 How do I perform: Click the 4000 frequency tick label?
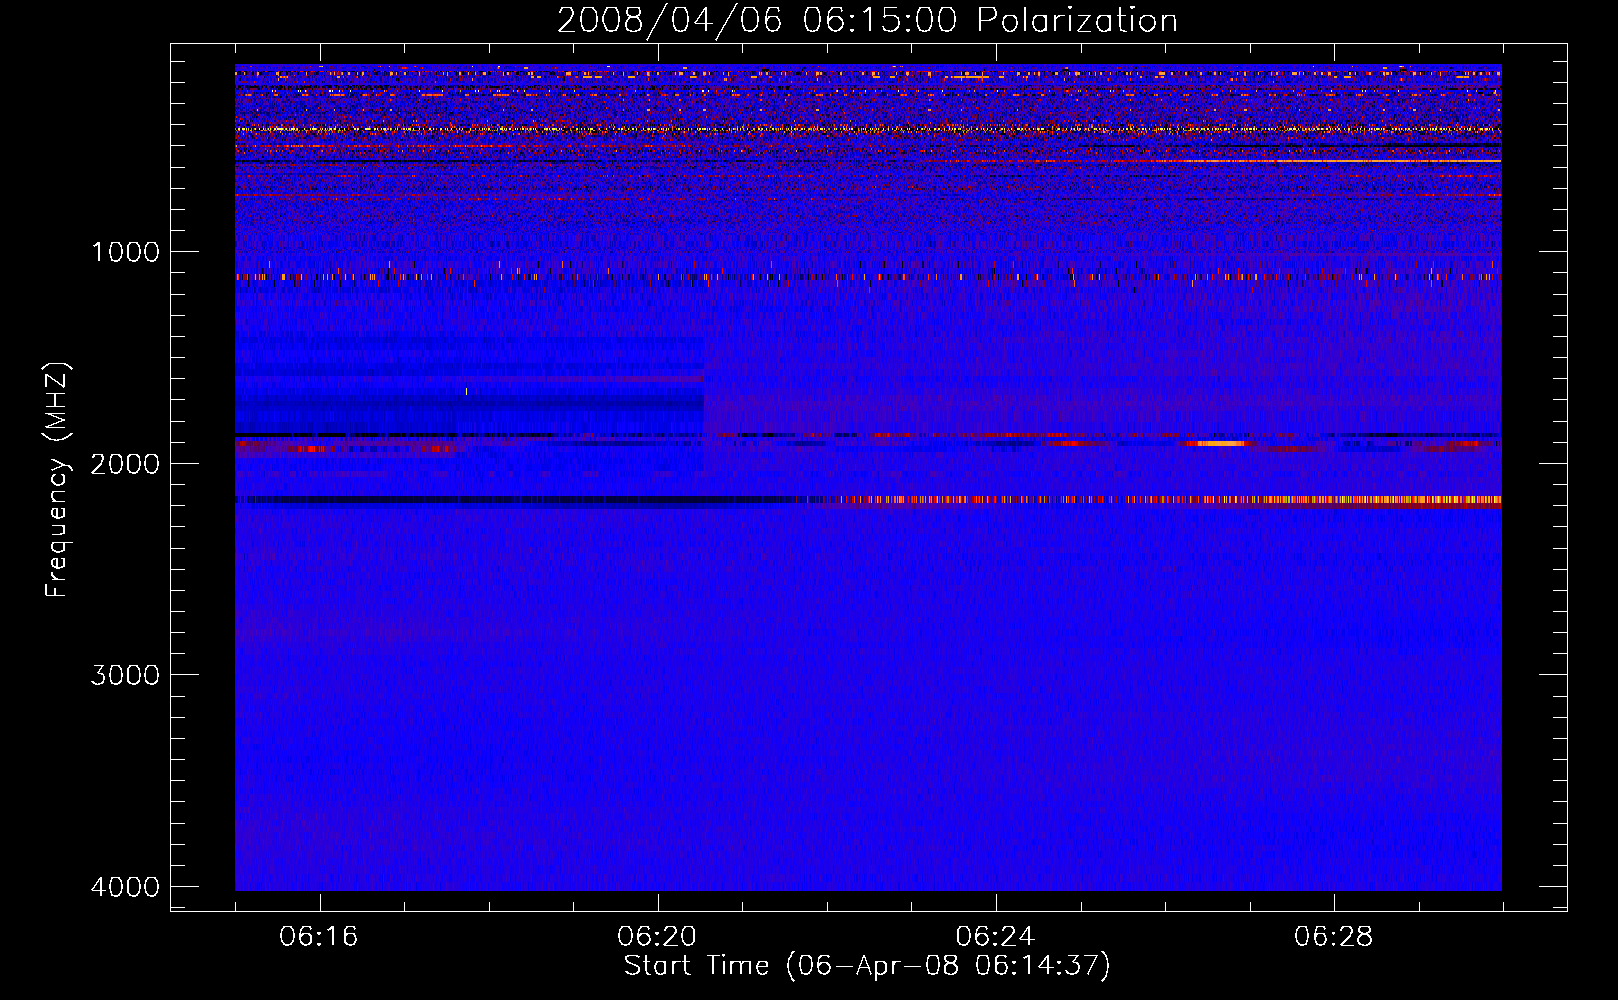coord(125,886)
